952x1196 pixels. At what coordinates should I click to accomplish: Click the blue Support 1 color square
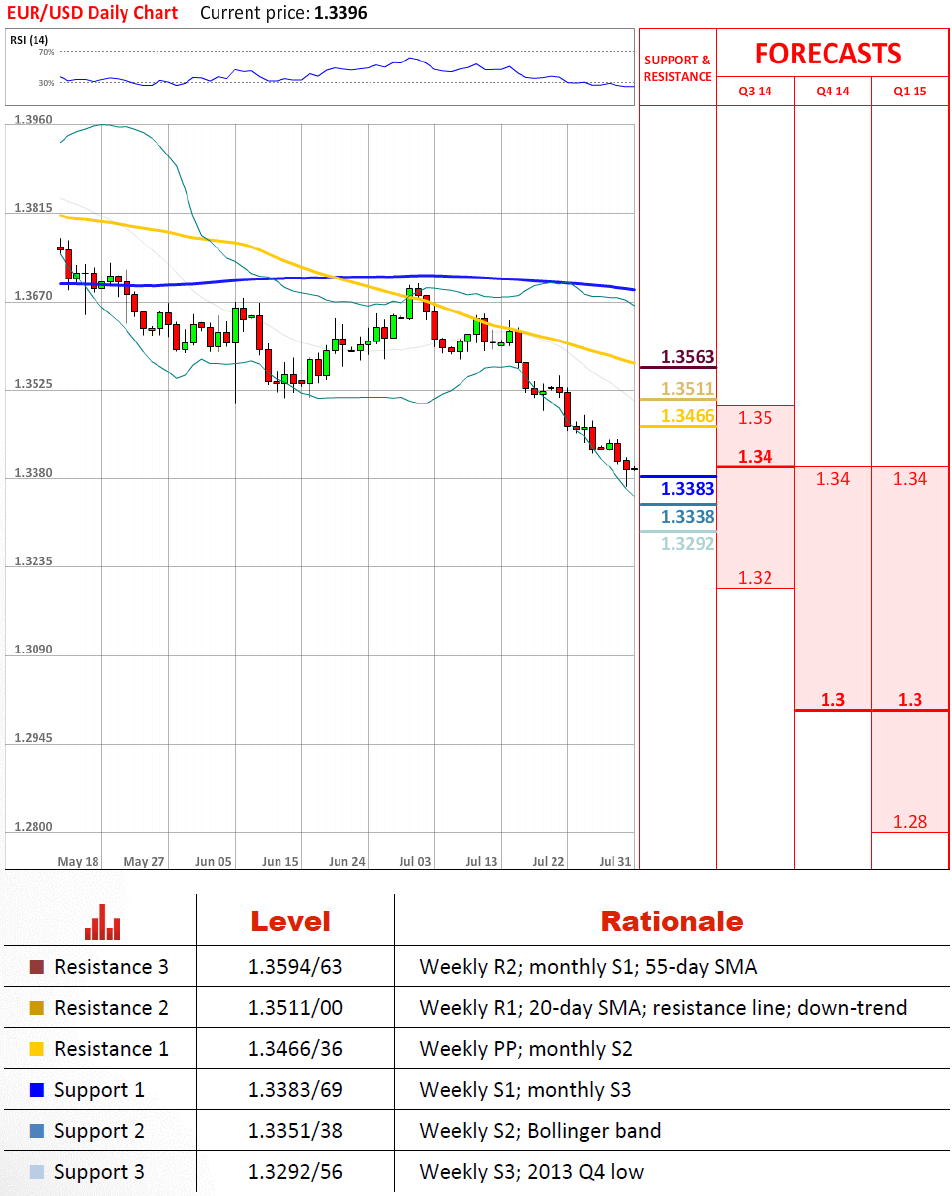(x=37, y=1090)
